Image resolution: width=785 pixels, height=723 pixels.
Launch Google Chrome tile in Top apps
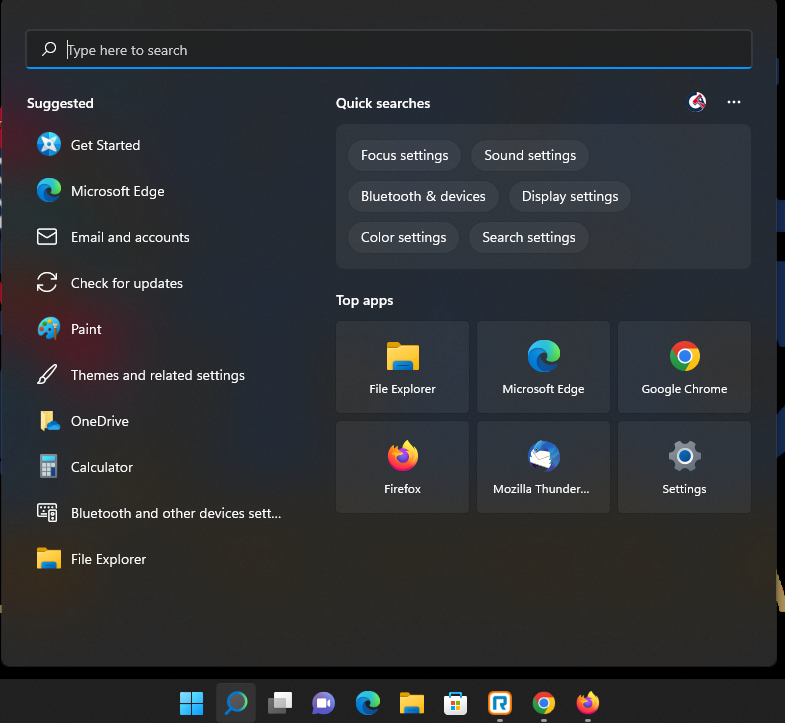[684, 367]
